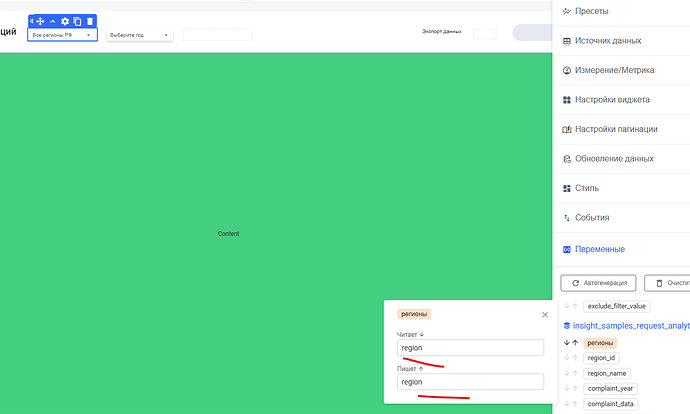This screenshot has height=414, width=690.
Task: Duplicate the widget using the copy icon
Action: [x=77, y=21]
